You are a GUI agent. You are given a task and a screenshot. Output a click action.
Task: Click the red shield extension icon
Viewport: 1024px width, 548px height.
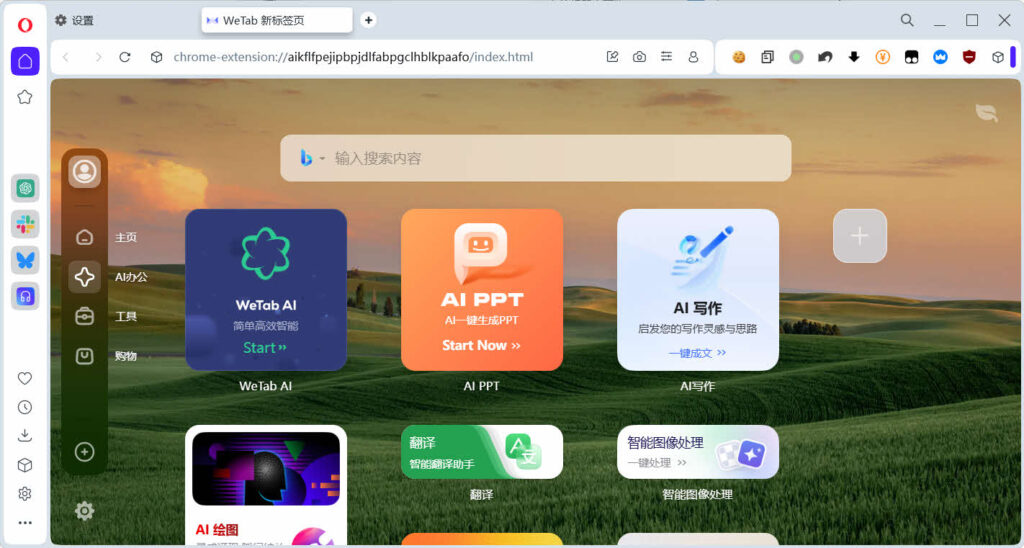pyautogui.click(x=969, y=57)
